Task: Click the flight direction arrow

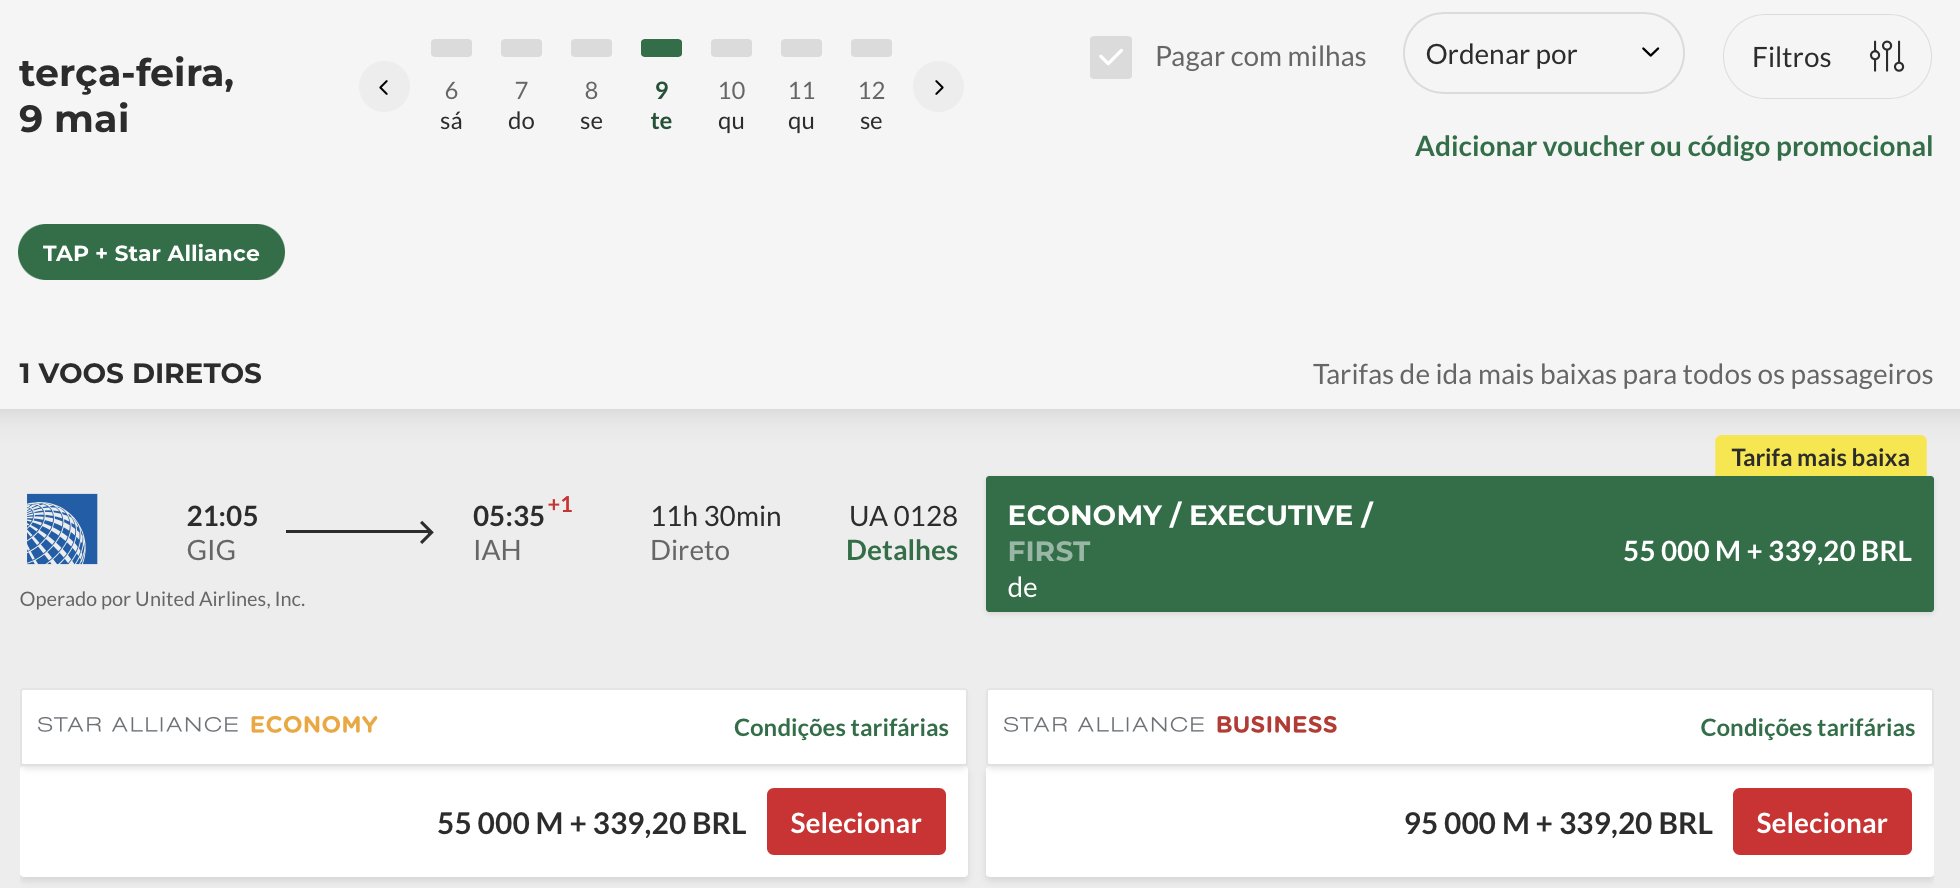Action: coord(360,532)
